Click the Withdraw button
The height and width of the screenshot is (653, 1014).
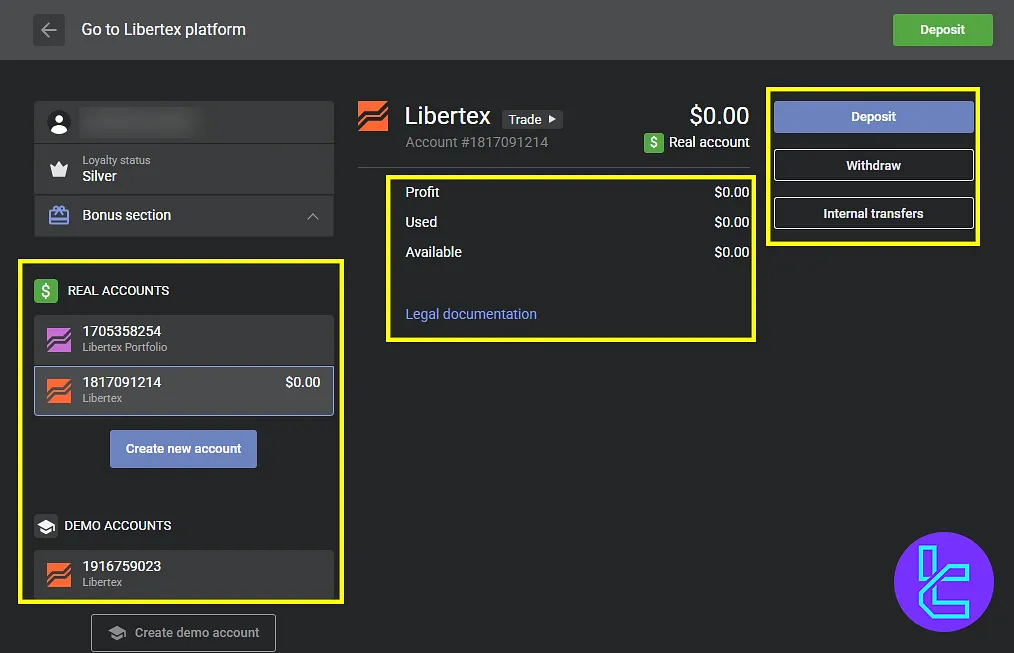(874, 166)
